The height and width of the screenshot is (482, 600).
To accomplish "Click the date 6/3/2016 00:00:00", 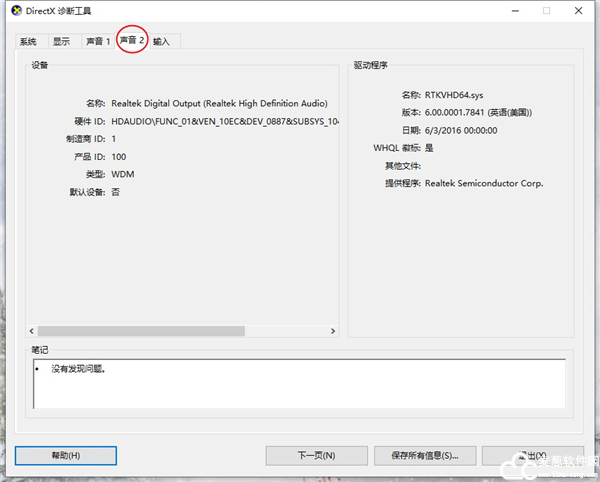I will 461,130.
